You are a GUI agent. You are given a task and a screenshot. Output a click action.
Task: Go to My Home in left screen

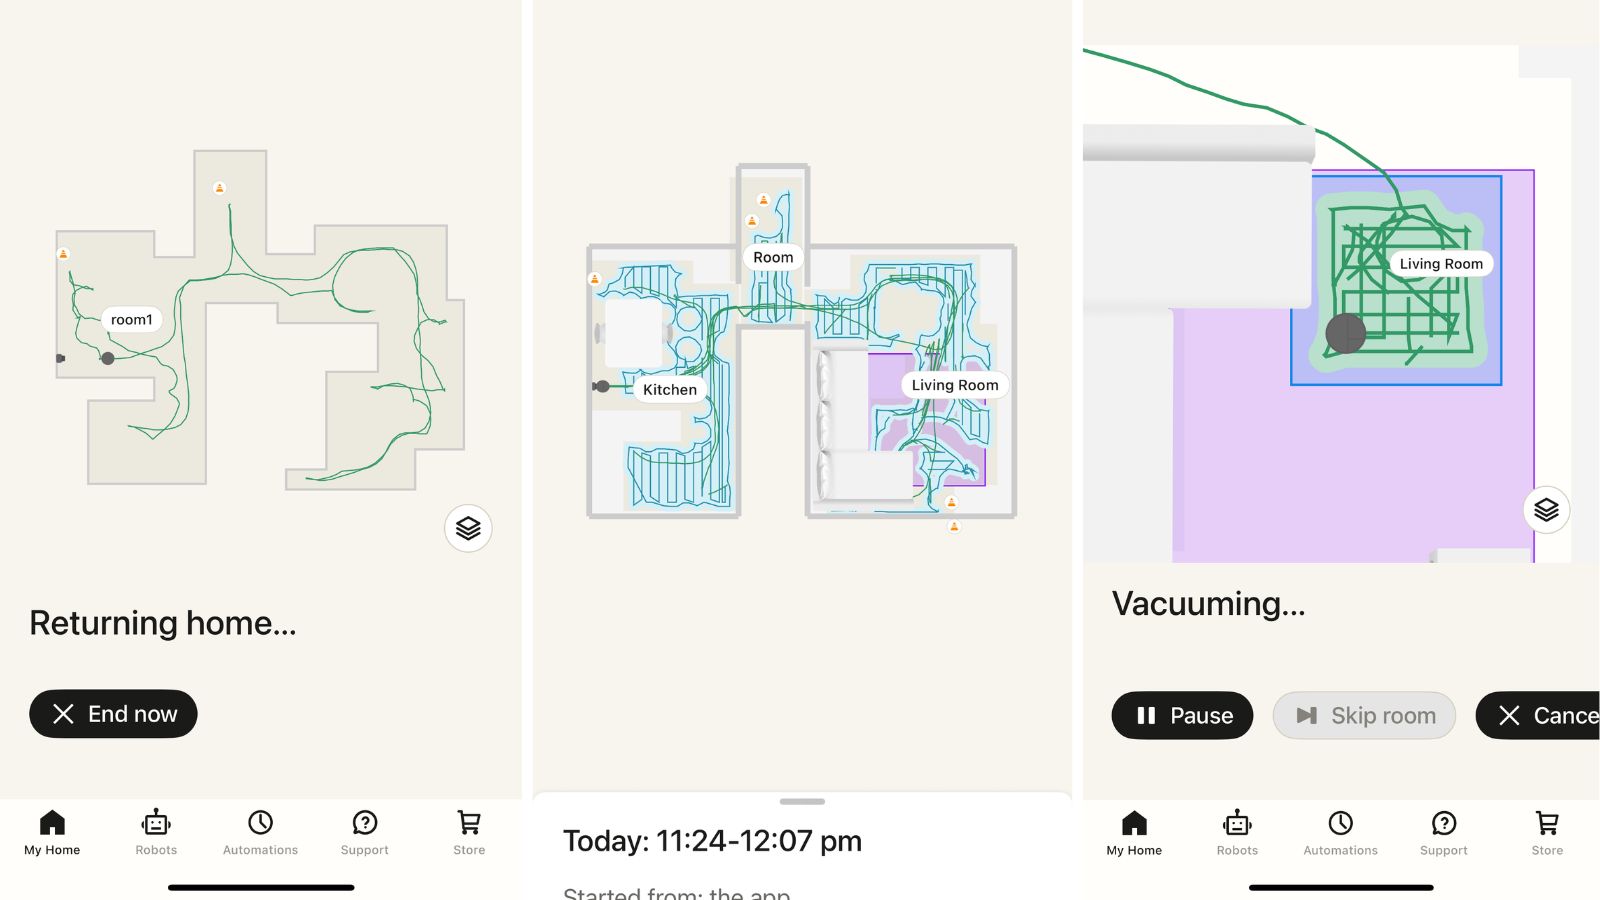click(x=52, y=832)
